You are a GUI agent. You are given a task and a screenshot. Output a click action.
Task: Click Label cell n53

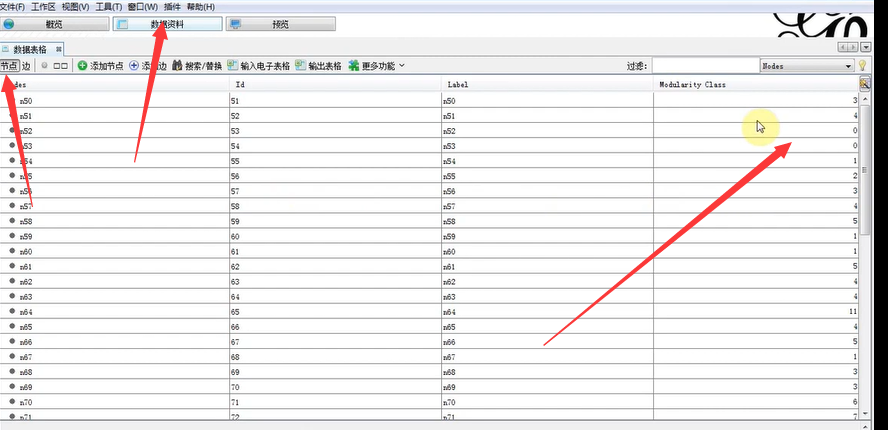tap(547, 146)
